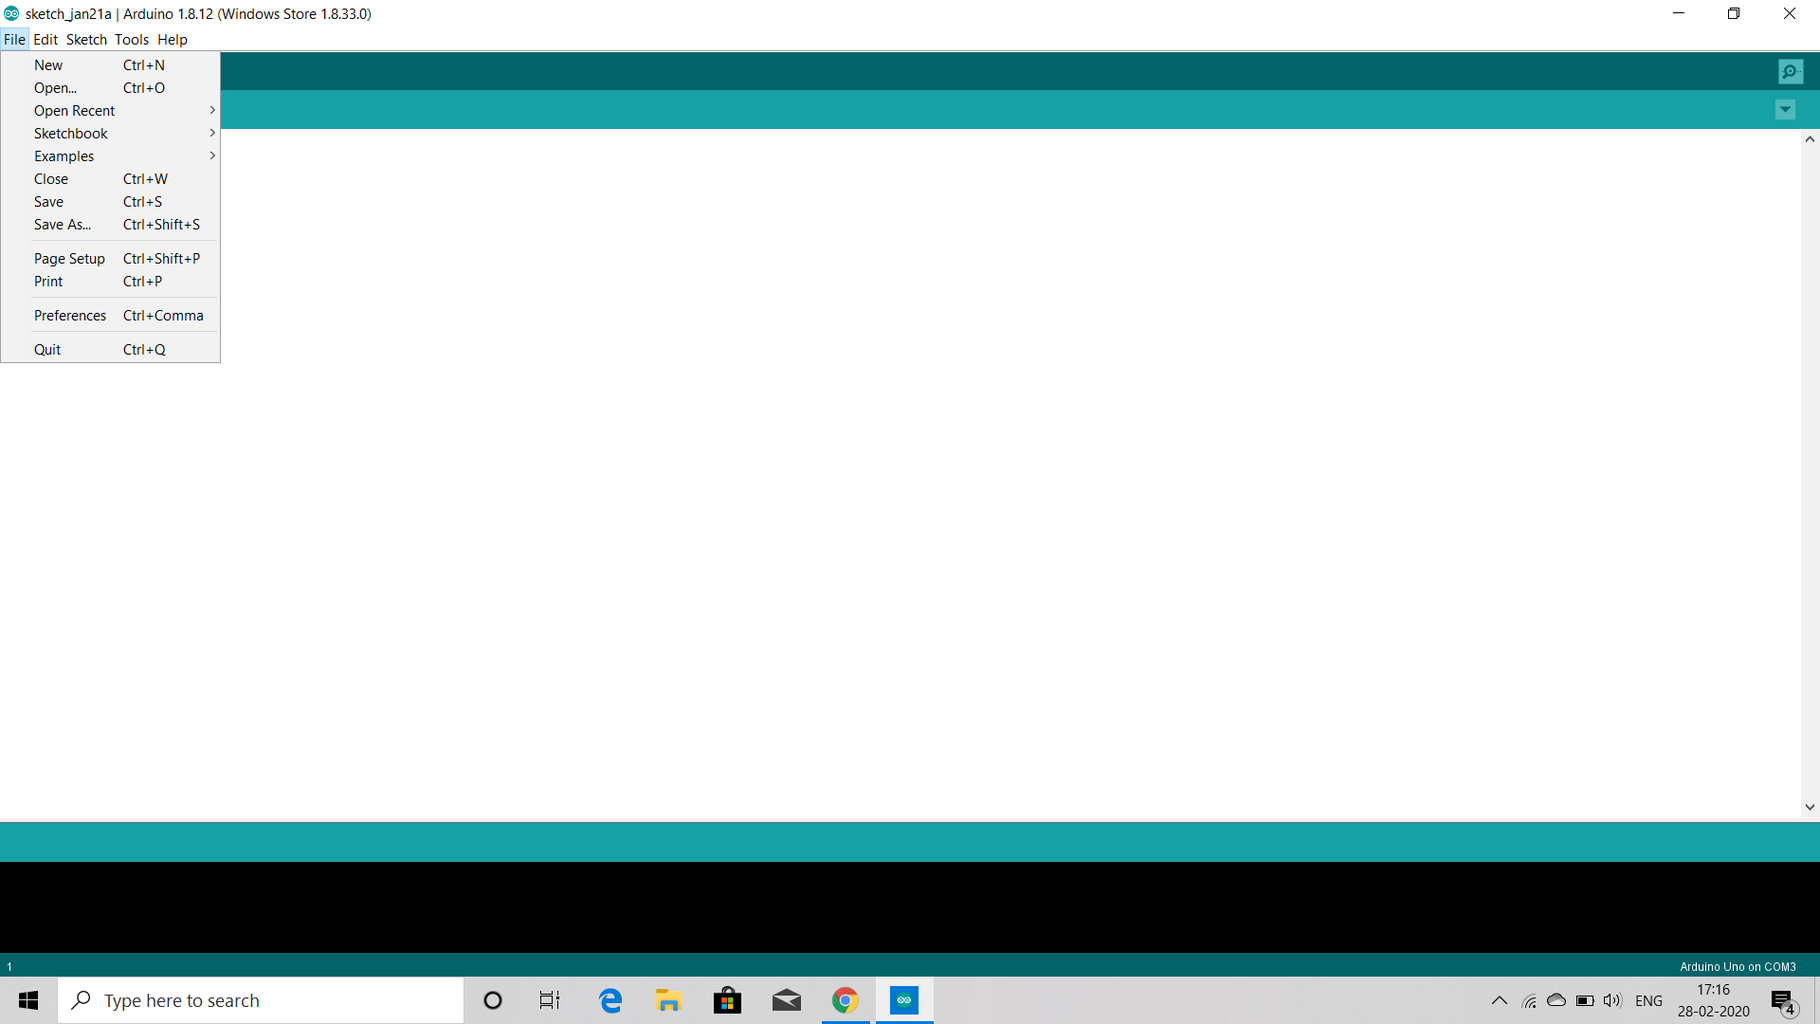This screenshot has width=1820, height=1024.
Task: Open the Sketch menu
Action: click(x=86, y=40)
